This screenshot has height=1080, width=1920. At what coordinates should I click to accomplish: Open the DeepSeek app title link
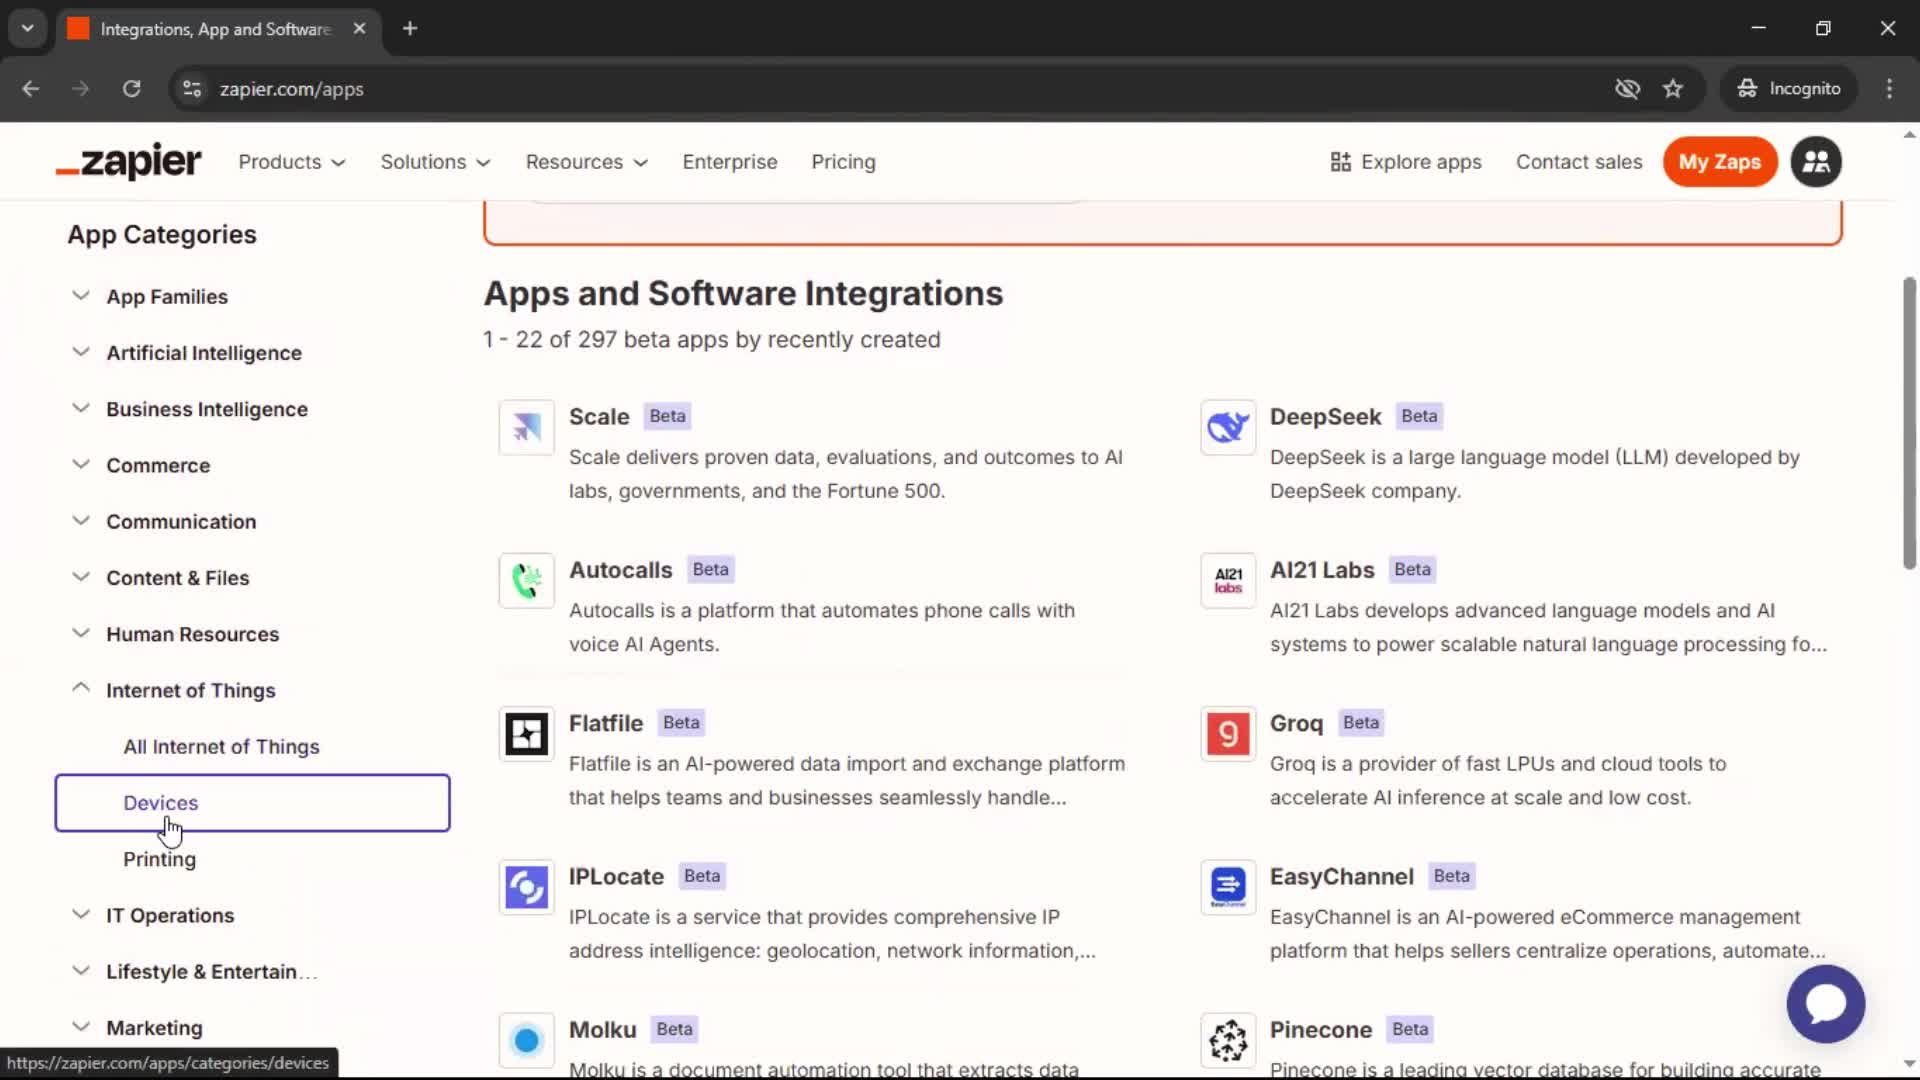pyautogui.click(x=1325, y=417)
